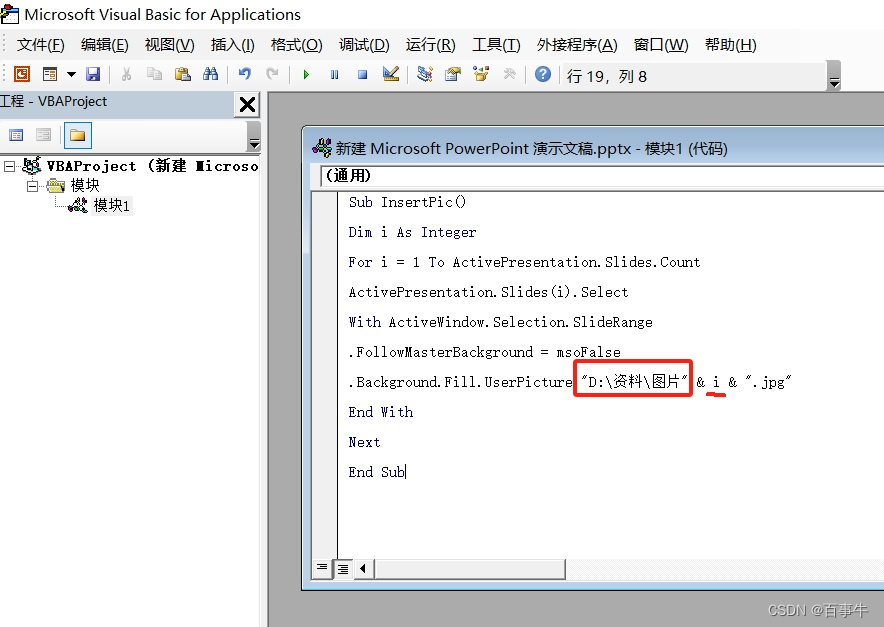Click the code margin indicator bar
The image size is (884, 627).
(x=325, y=374)
